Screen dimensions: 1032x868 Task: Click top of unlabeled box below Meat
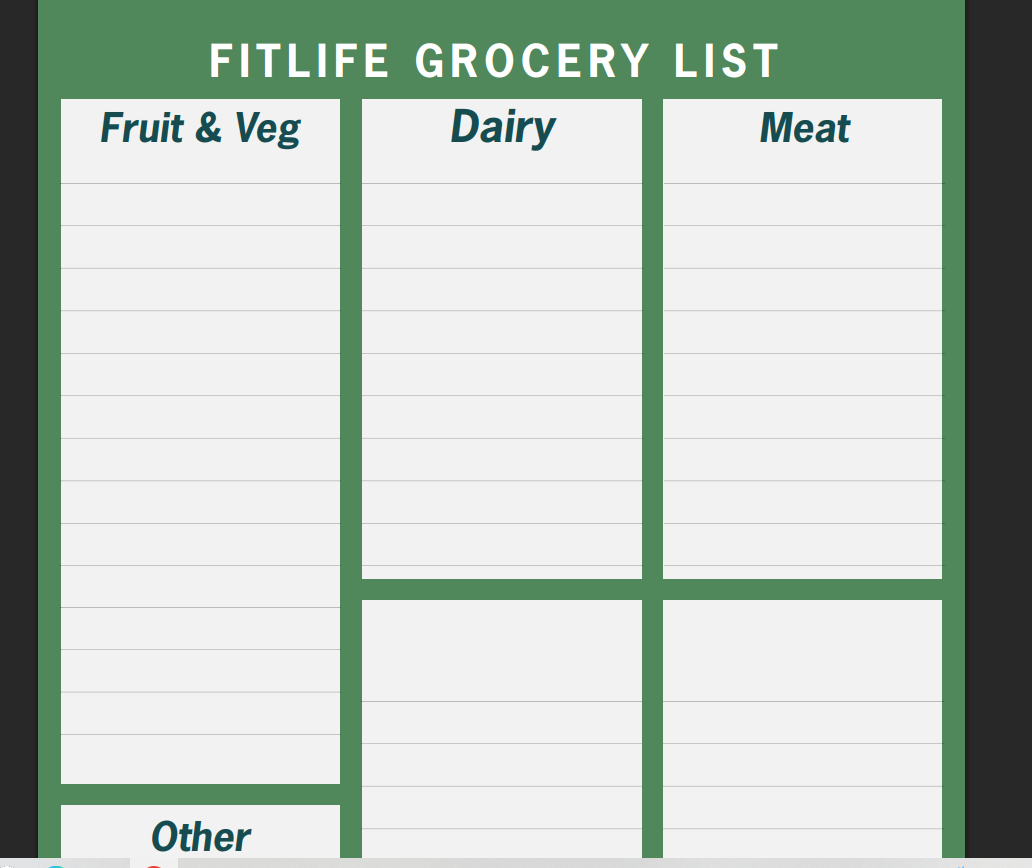[802, 650]
